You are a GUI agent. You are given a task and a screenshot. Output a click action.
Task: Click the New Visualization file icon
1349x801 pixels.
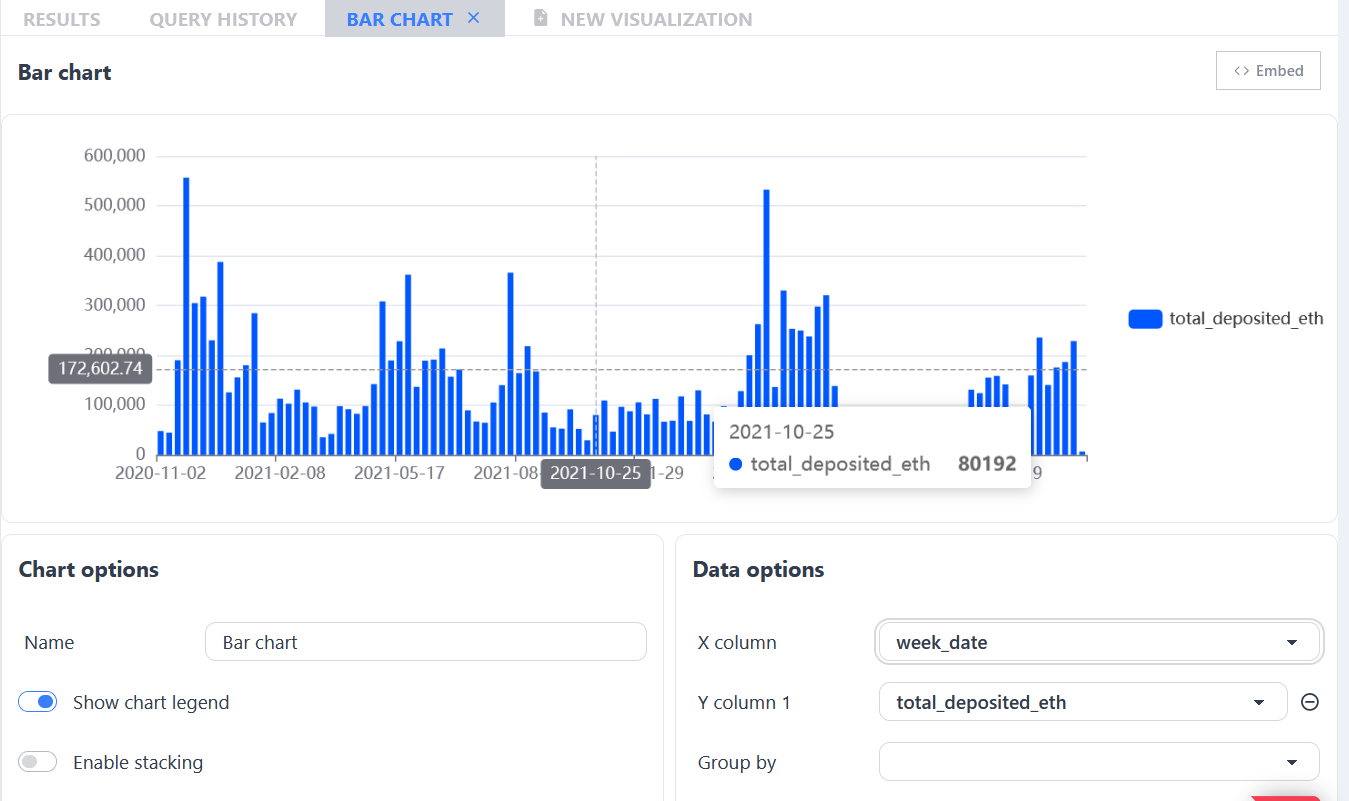click(x=540, y=18)
